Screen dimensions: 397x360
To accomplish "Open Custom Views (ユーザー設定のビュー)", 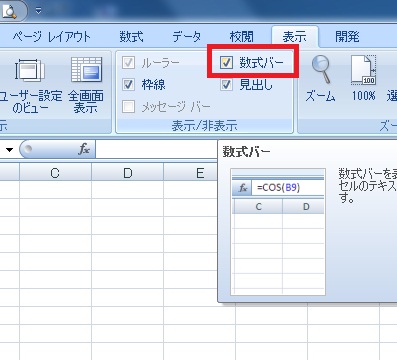I will (x=30, y=85).
